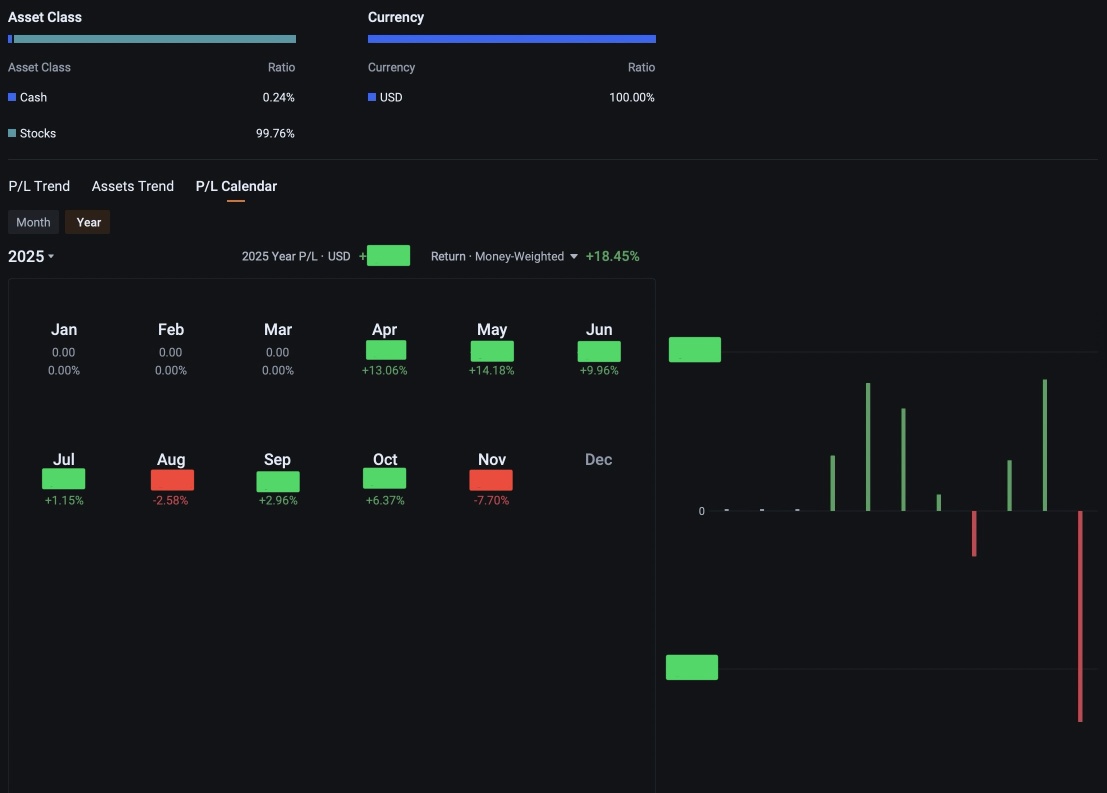Screen dimensions: 1107x793
Task: Select the May +14.18% month cell
Action: (492, 349)
